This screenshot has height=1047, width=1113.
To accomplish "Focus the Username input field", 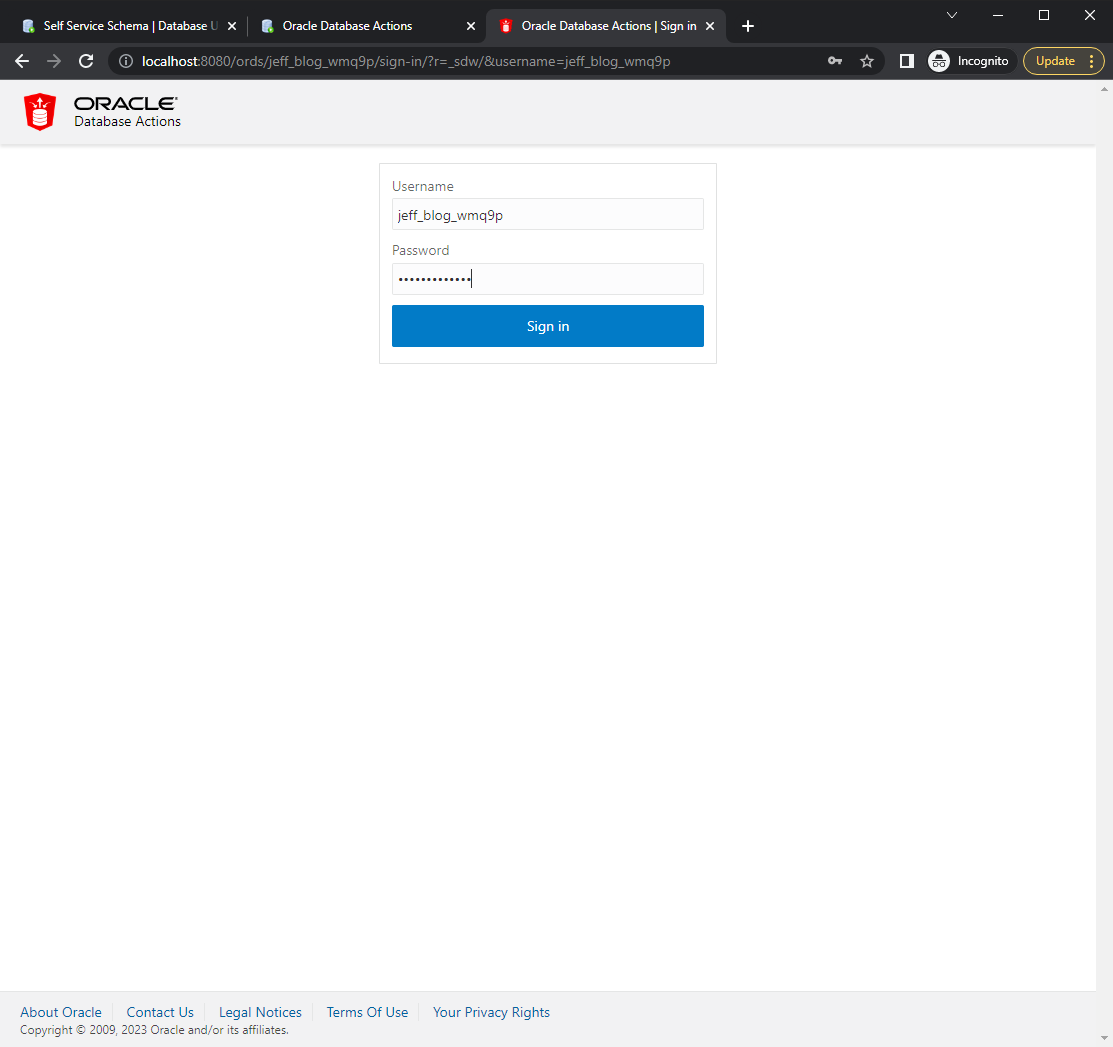I will [548, 214].
